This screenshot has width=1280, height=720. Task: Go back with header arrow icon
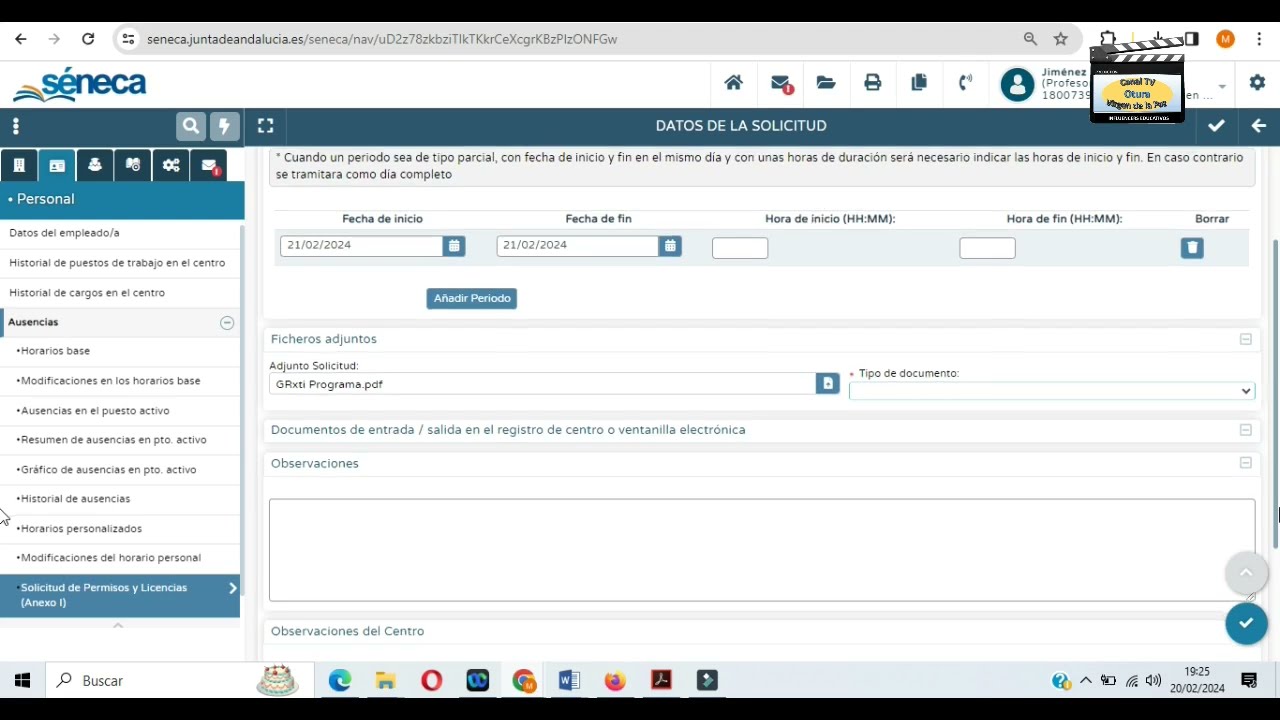click(1258, 126)
